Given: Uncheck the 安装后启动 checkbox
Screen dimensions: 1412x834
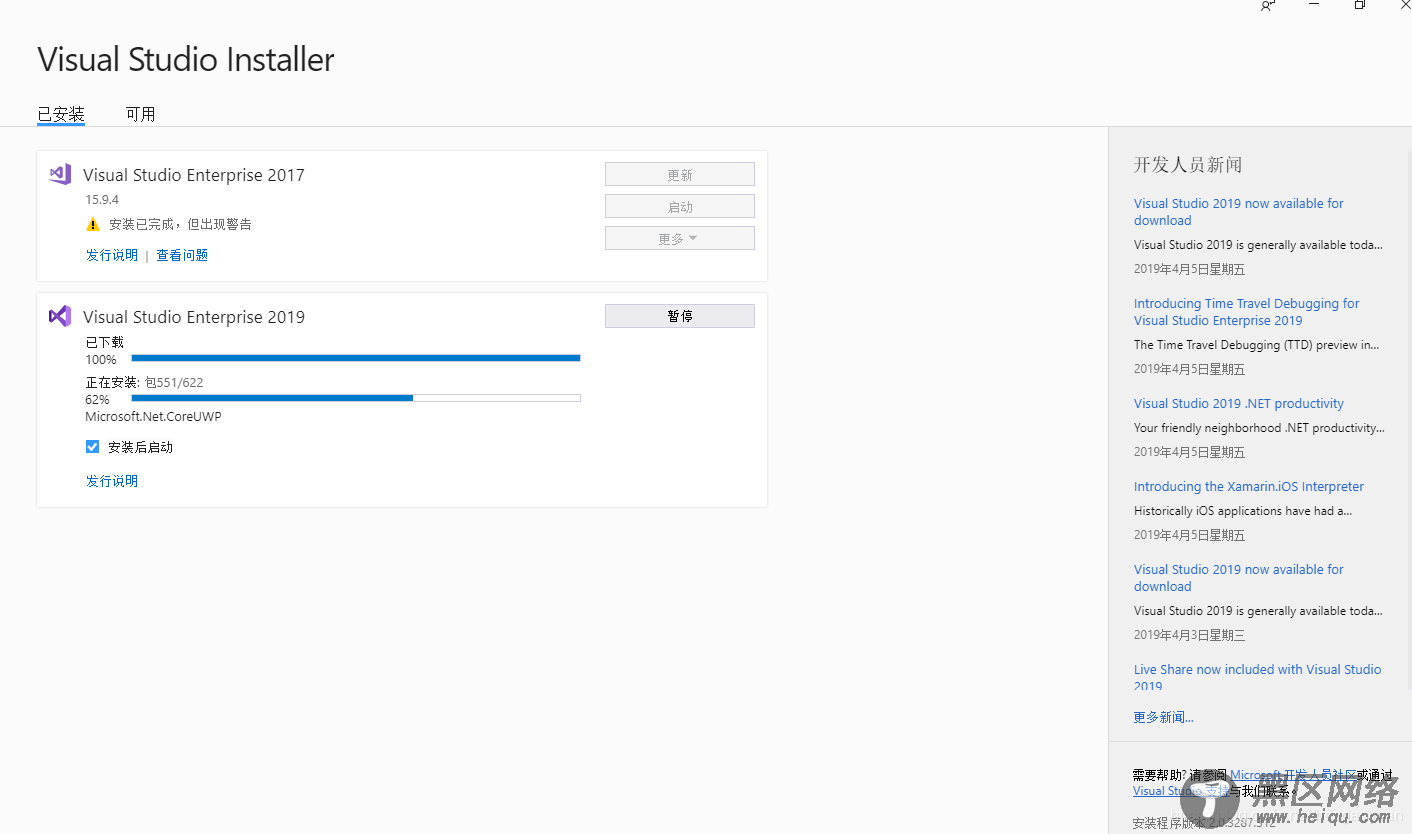Looking at the screenshot, I should (x=93, y=447).
